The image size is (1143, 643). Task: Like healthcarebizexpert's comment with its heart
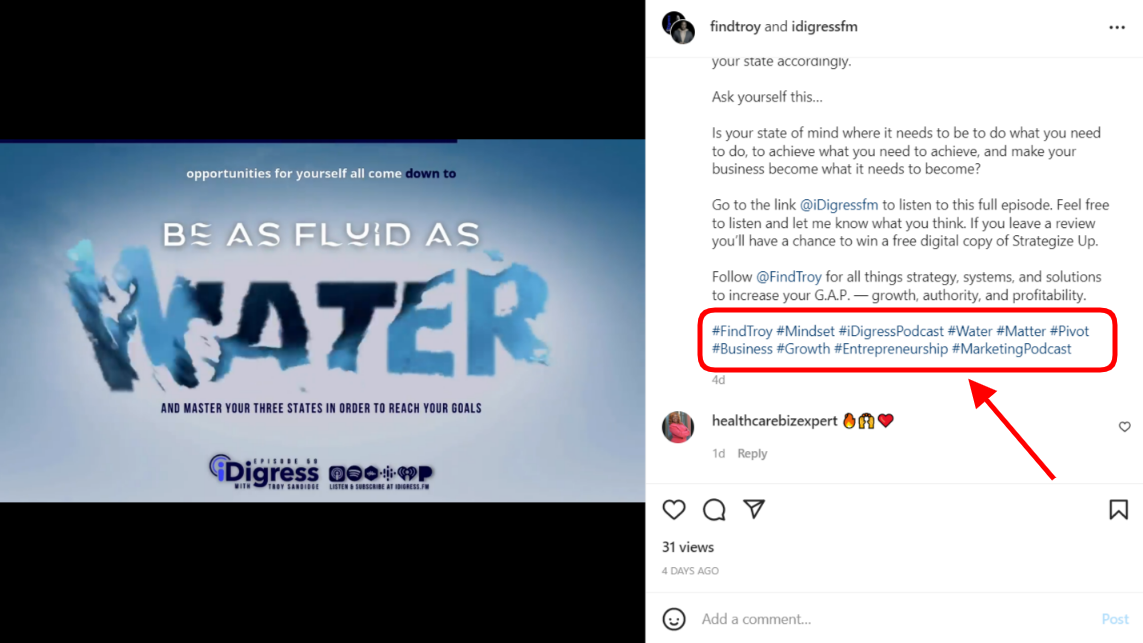pyautogui.click(x=1124, y=426)
